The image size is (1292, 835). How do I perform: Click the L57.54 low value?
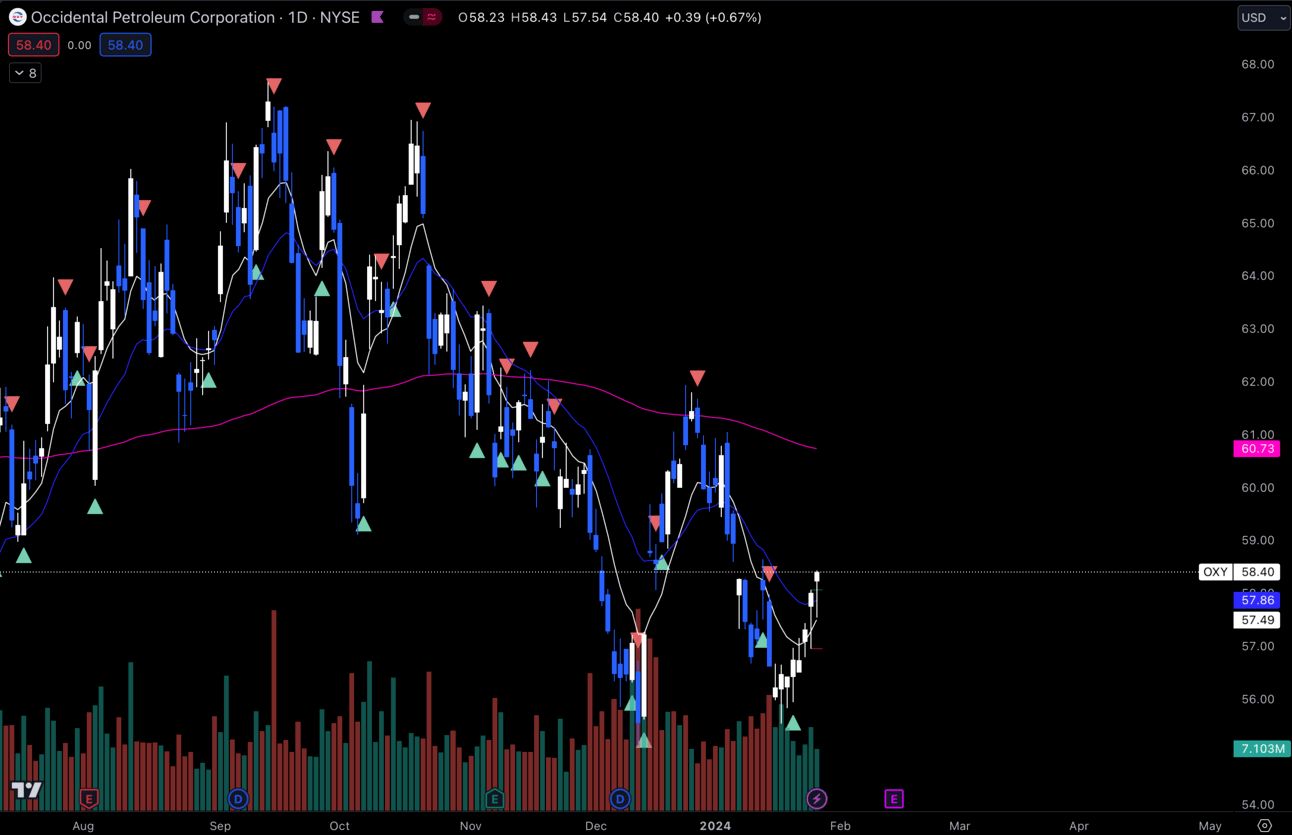coord(583,17)
